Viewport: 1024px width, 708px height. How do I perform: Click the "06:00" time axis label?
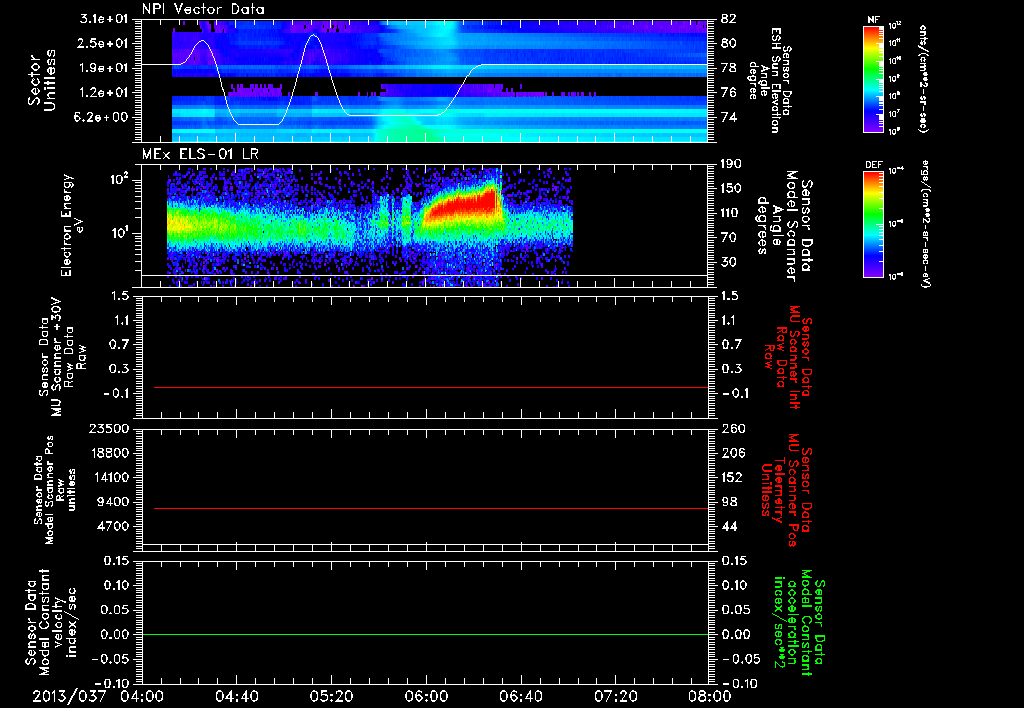[x=426, y=696]
